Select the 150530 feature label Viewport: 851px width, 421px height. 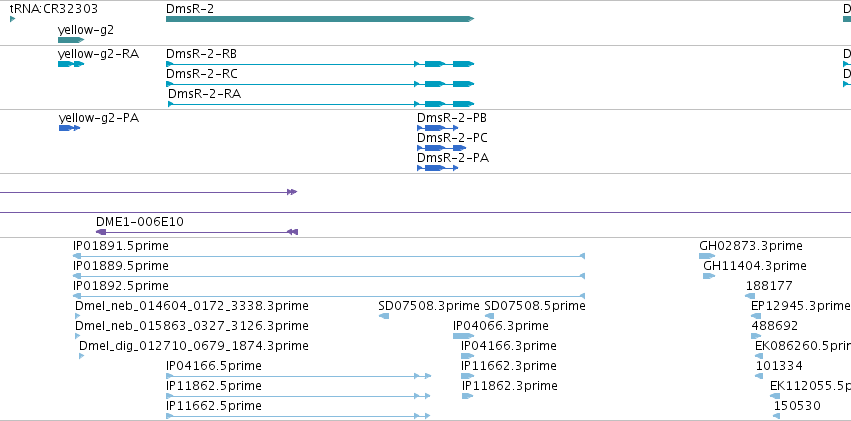coord(797,406)
